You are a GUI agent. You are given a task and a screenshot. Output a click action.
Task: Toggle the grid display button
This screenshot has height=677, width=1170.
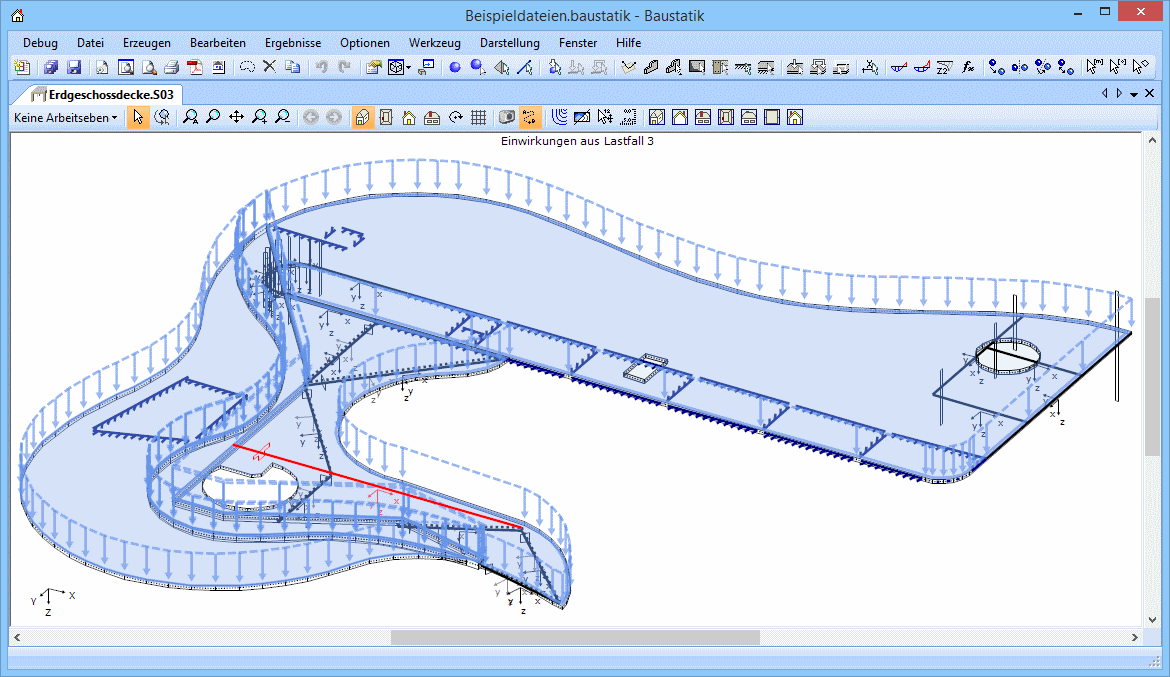(478, 117)
